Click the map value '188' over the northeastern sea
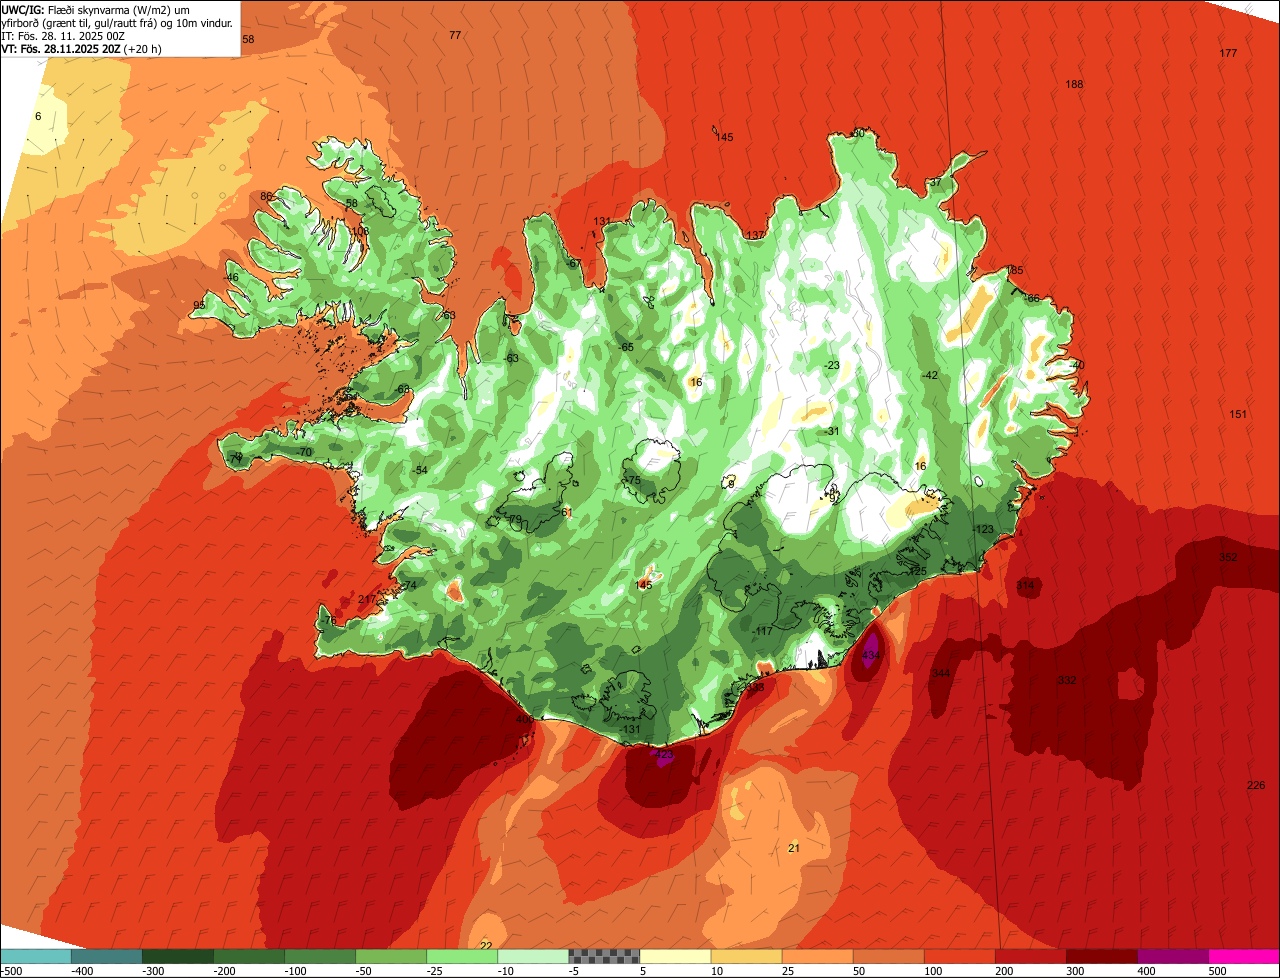The height and width of the screenshot is (978, 1280). 1075,84
